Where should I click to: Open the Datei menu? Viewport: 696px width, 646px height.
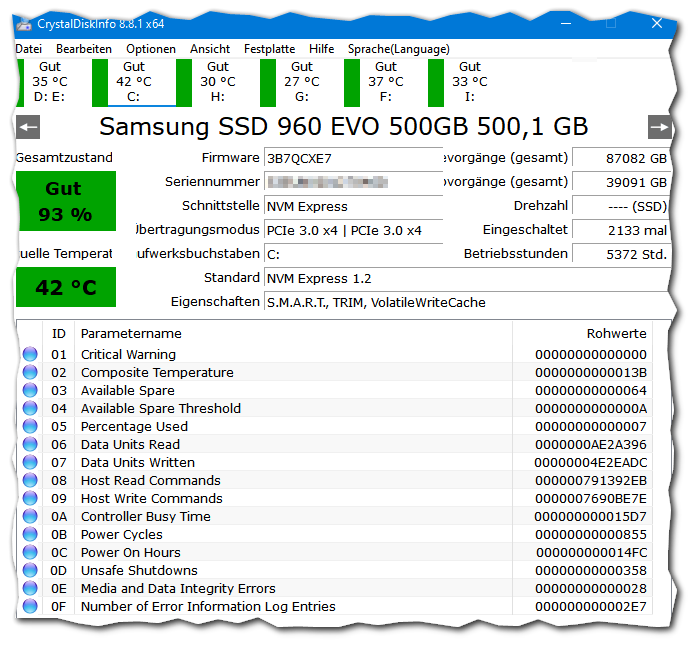click(x=28, y=49)
